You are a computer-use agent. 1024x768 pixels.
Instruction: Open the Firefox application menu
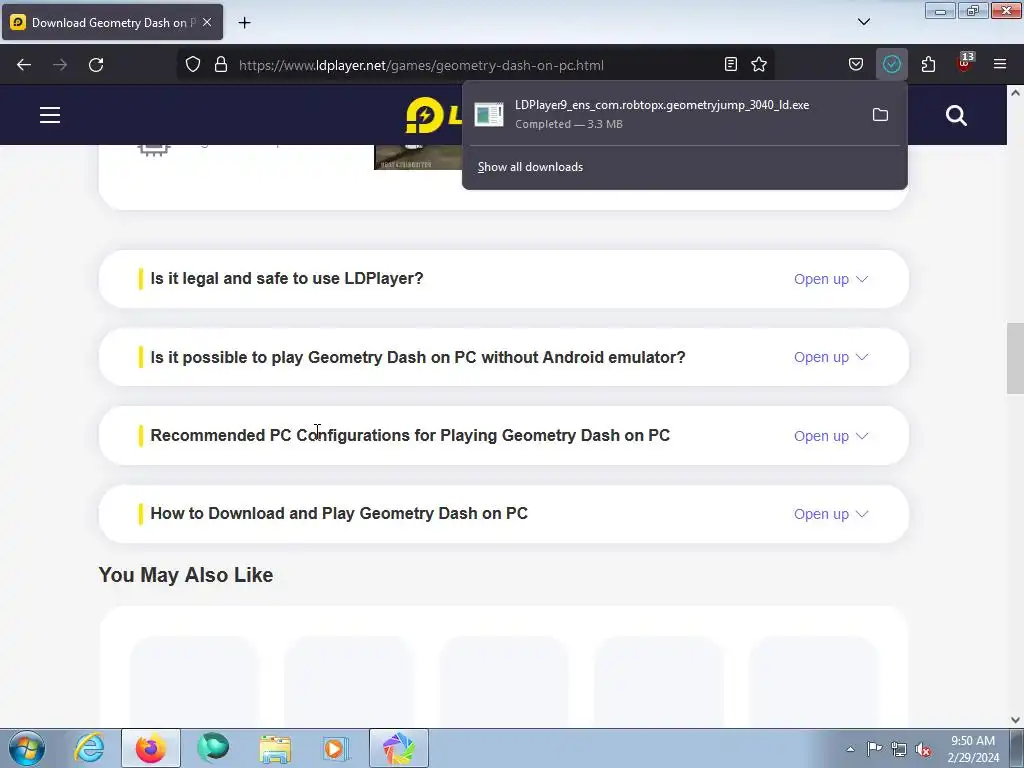point(1000,64)
